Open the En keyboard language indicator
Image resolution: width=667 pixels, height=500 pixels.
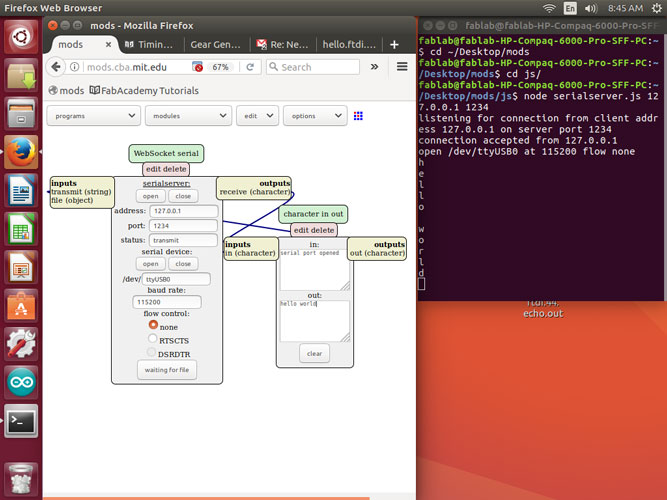(570, 8)
